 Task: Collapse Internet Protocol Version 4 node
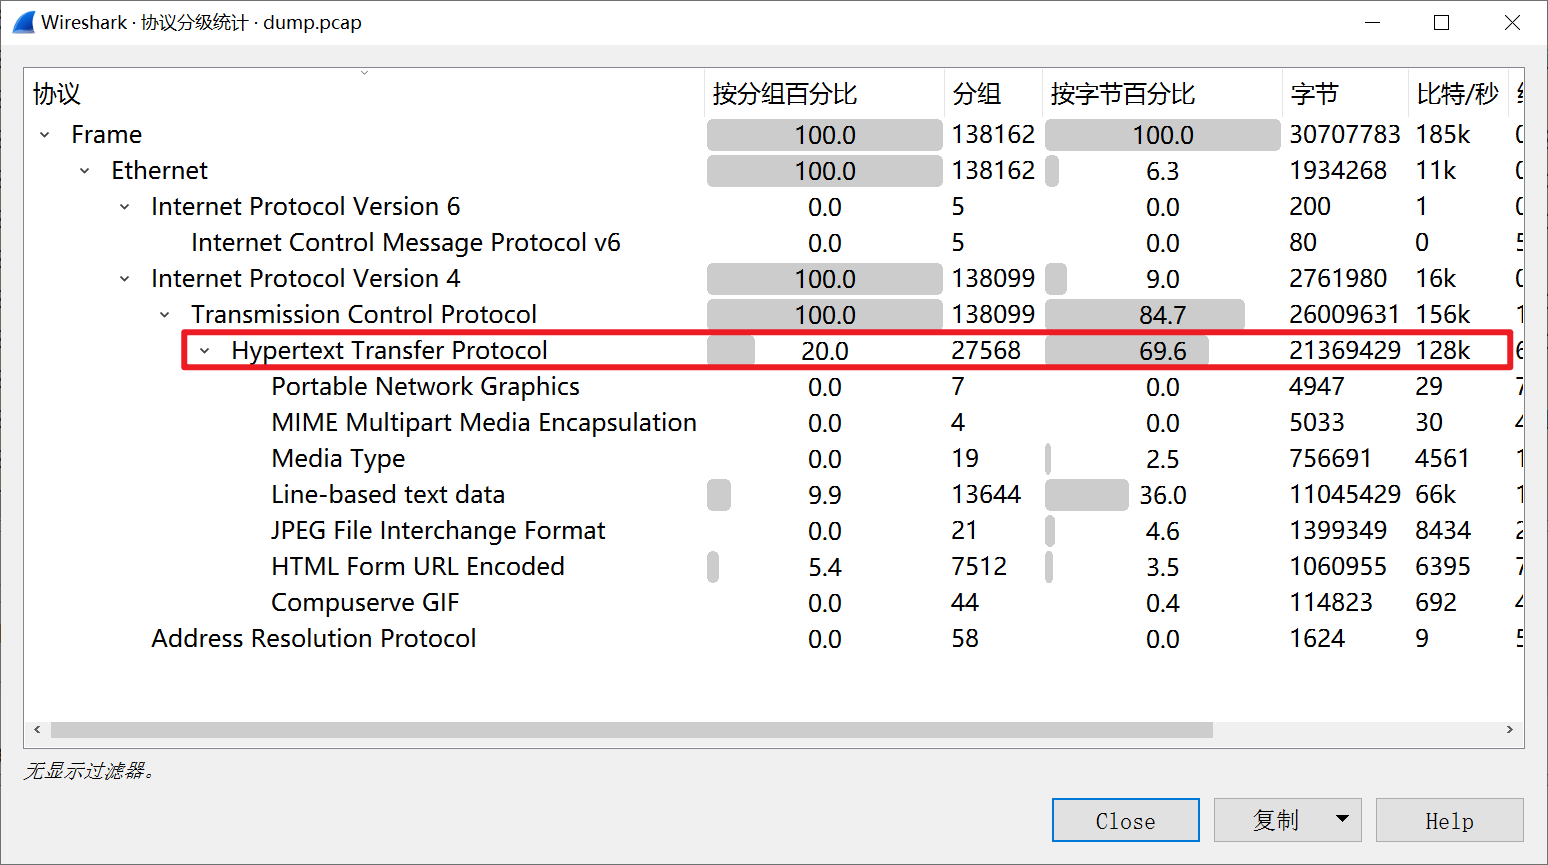(x=125, y=279)
